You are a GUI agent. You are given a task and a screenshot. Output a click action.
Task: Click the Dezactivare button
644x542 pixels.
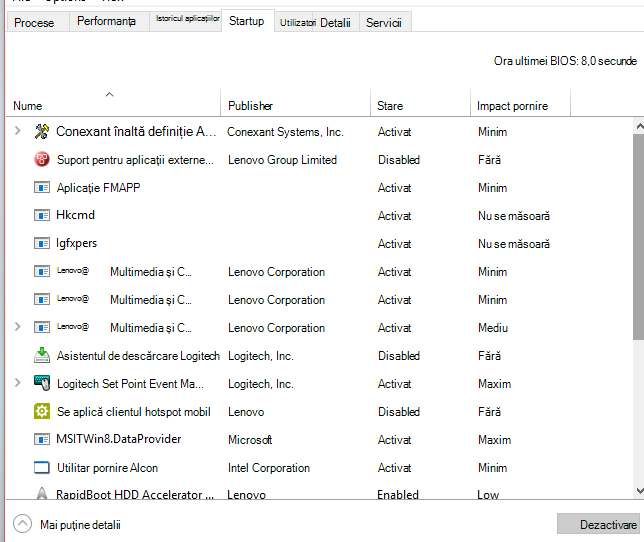tap(598, 524)
